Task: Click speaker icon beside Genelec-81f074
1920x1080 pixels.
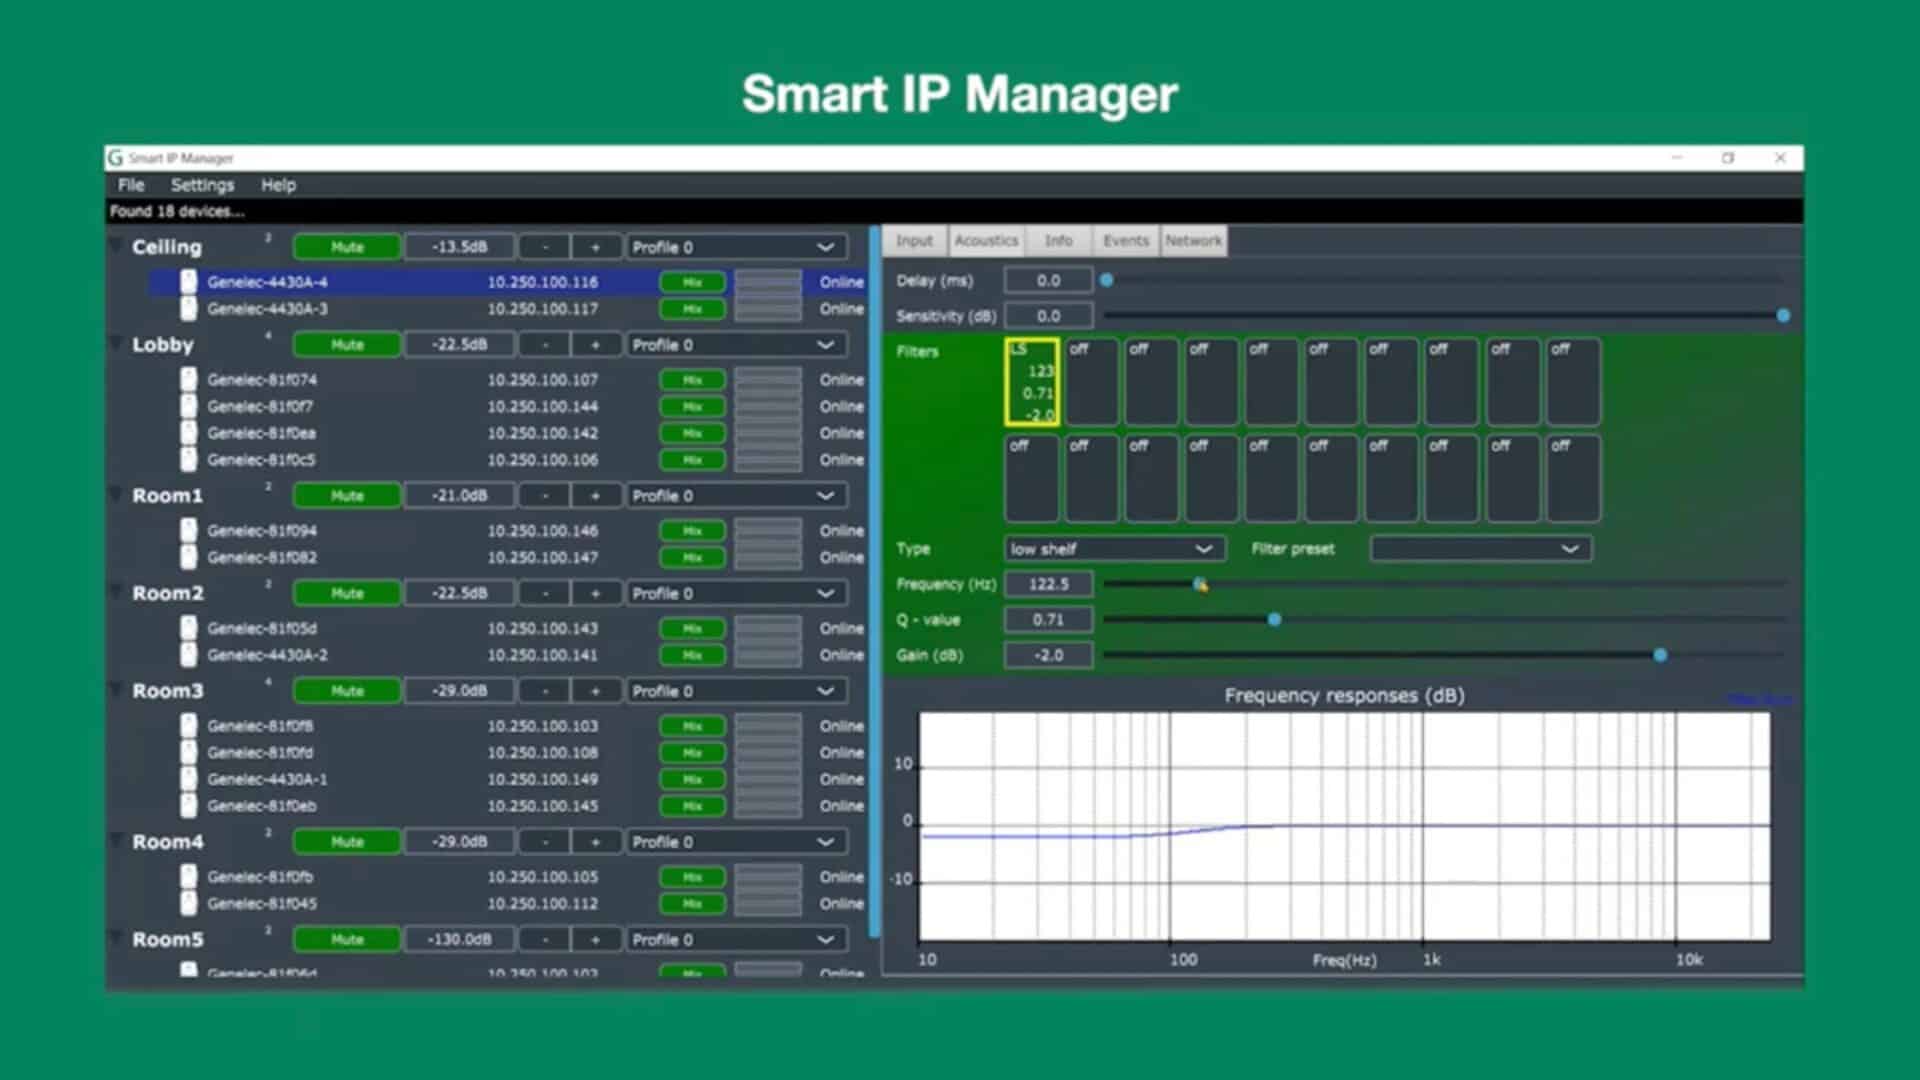Action: (x=188, y=380)
